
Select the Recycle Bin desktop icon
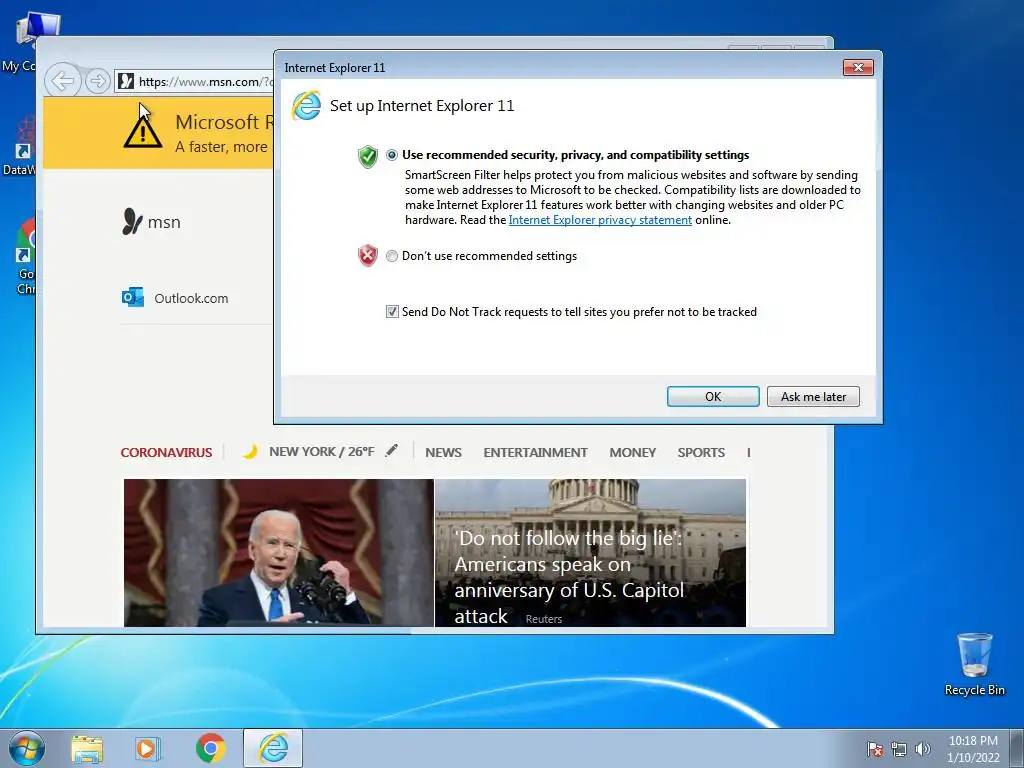point(974,664)
